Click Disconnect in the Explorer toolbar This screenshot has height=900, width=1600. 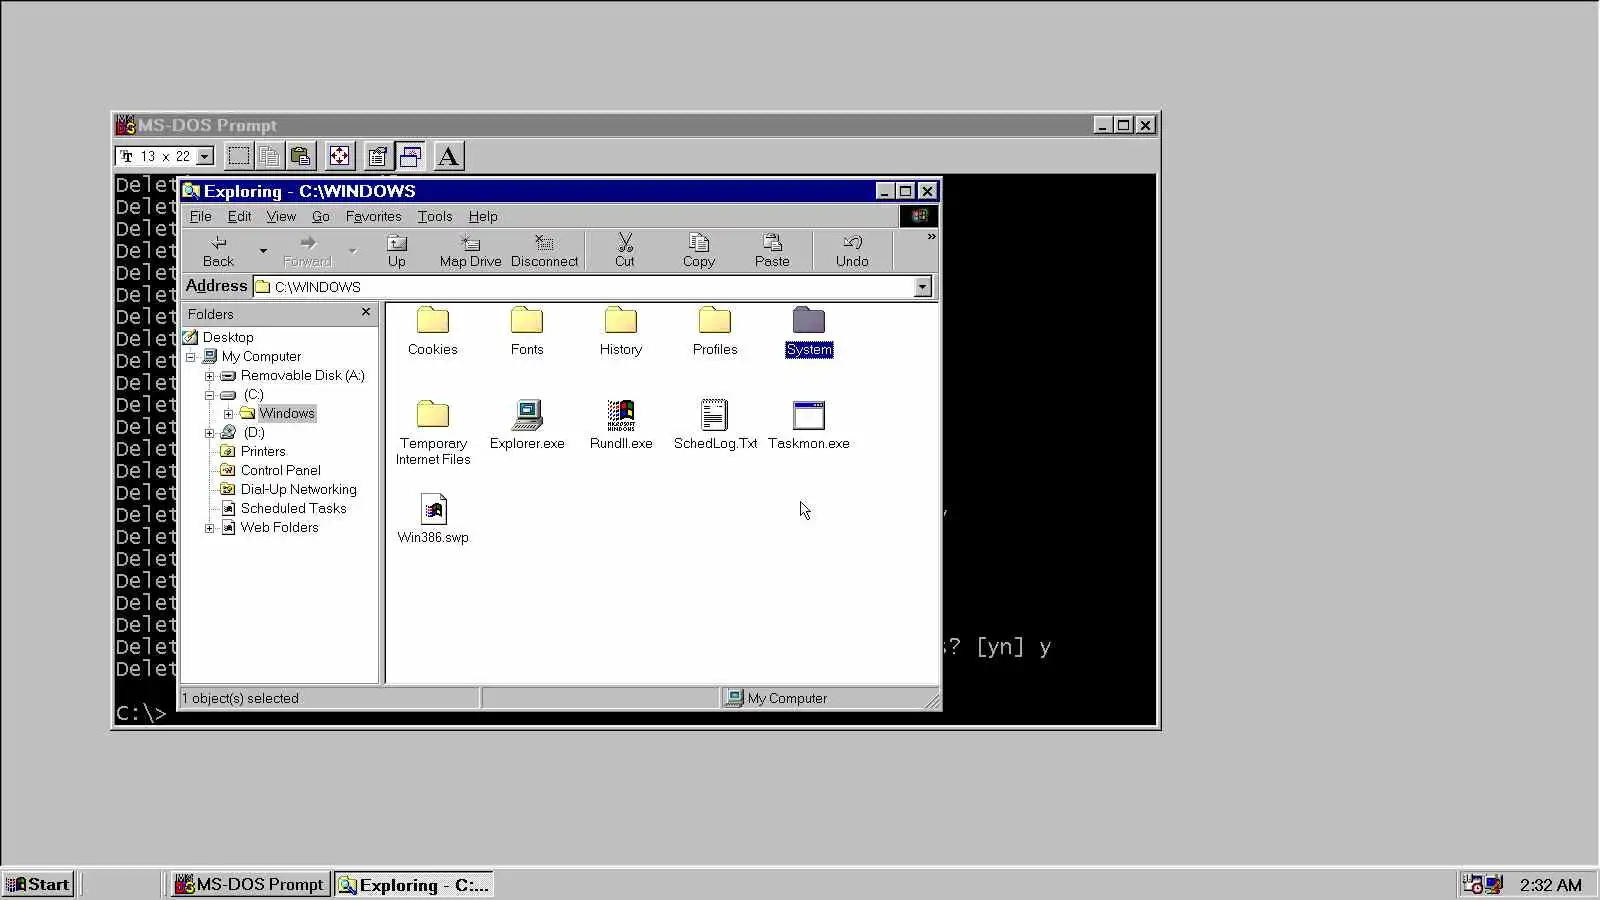tap(544, 251)
